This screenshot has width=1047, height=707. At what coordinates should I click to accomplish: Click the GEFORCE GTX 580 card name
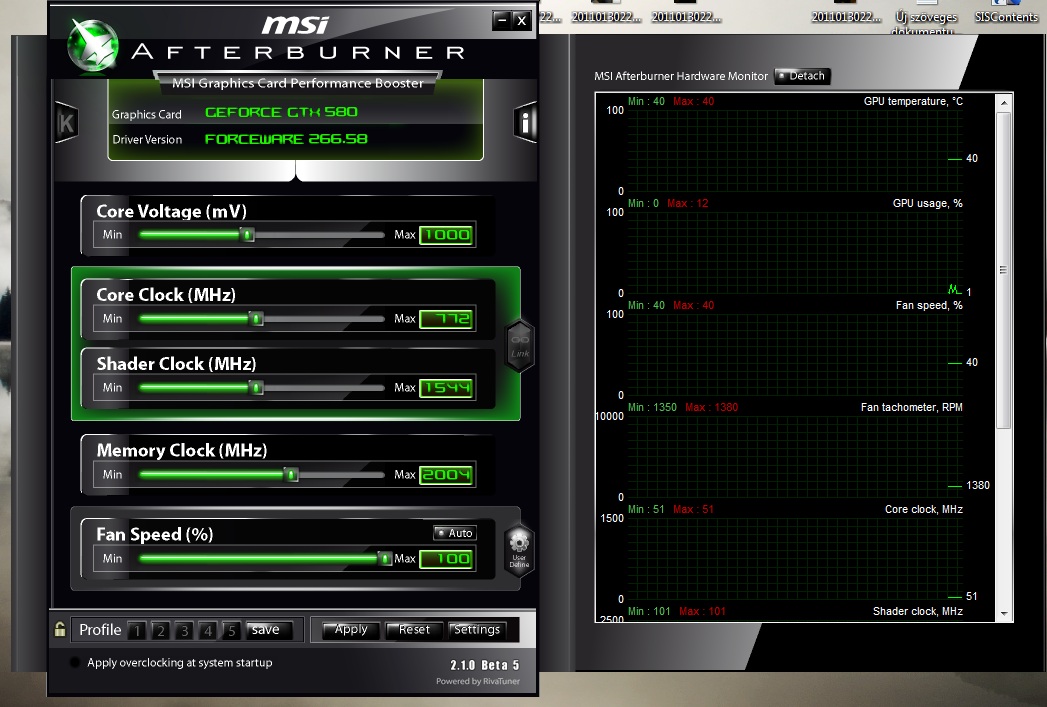[x=281, y=112]
